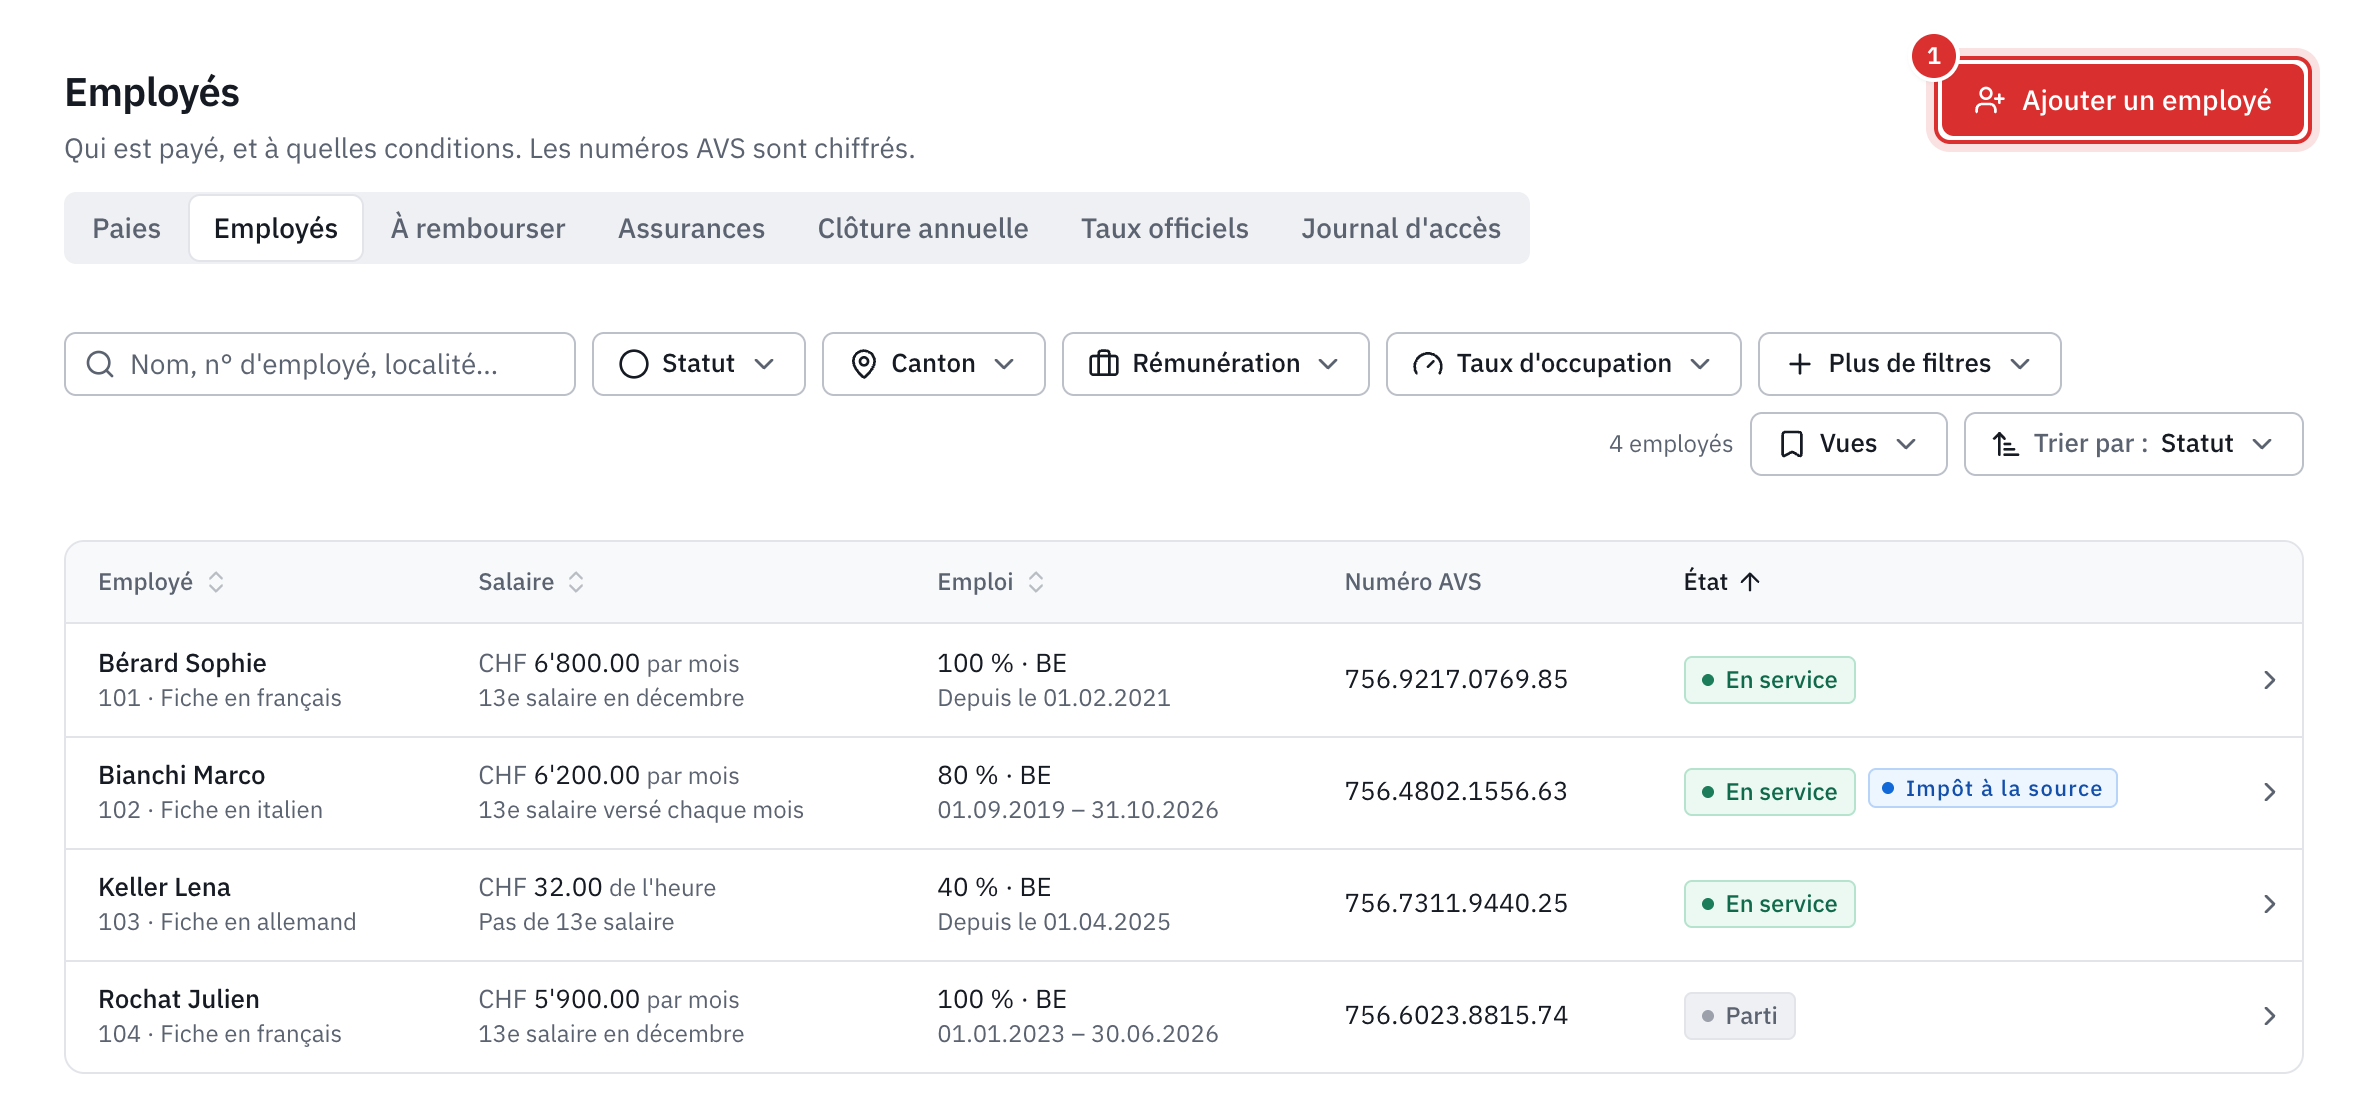Select the name Bianchi Marco
Screen dimensions: 2368x1120
coord(182,775)
